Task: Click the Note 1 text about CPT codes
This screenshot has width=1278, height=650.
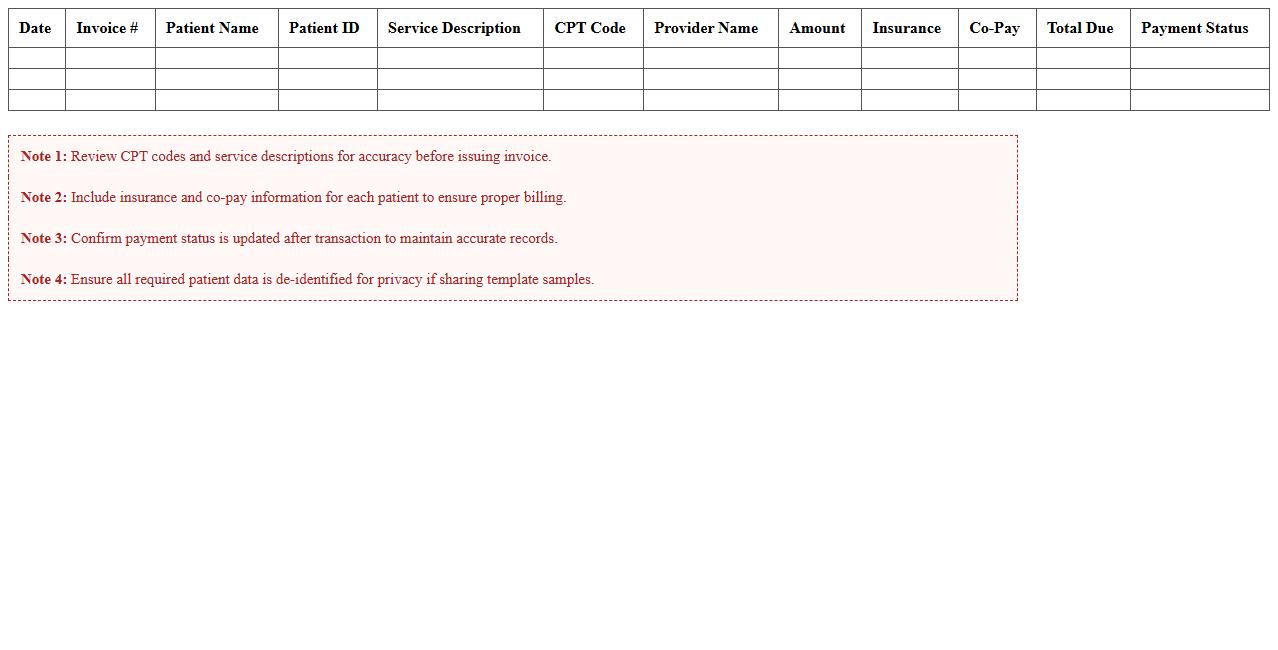Action: coord(285,156)
